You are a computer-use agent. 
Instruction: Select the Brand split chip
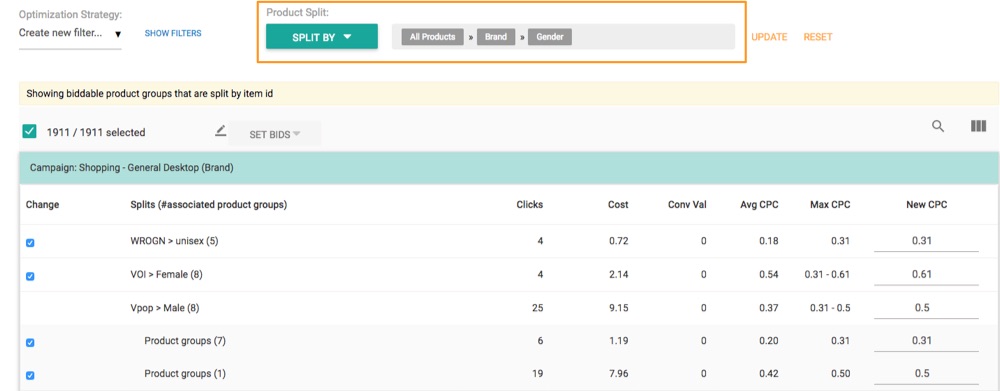pyautogui.click(x=496, y=37)
